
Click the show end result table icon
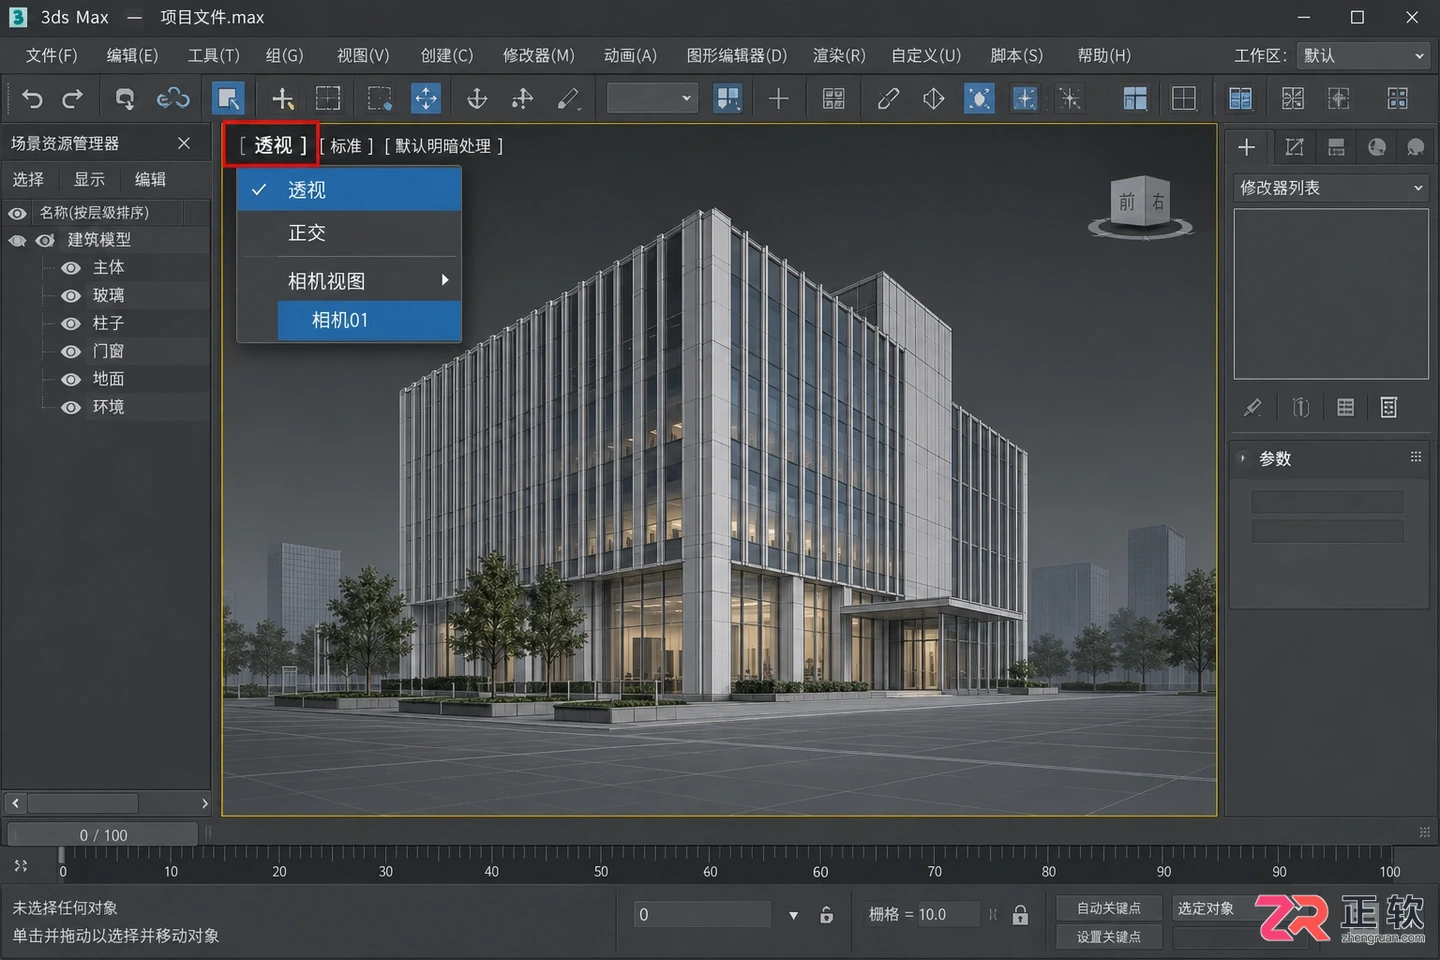point(1345,407)
